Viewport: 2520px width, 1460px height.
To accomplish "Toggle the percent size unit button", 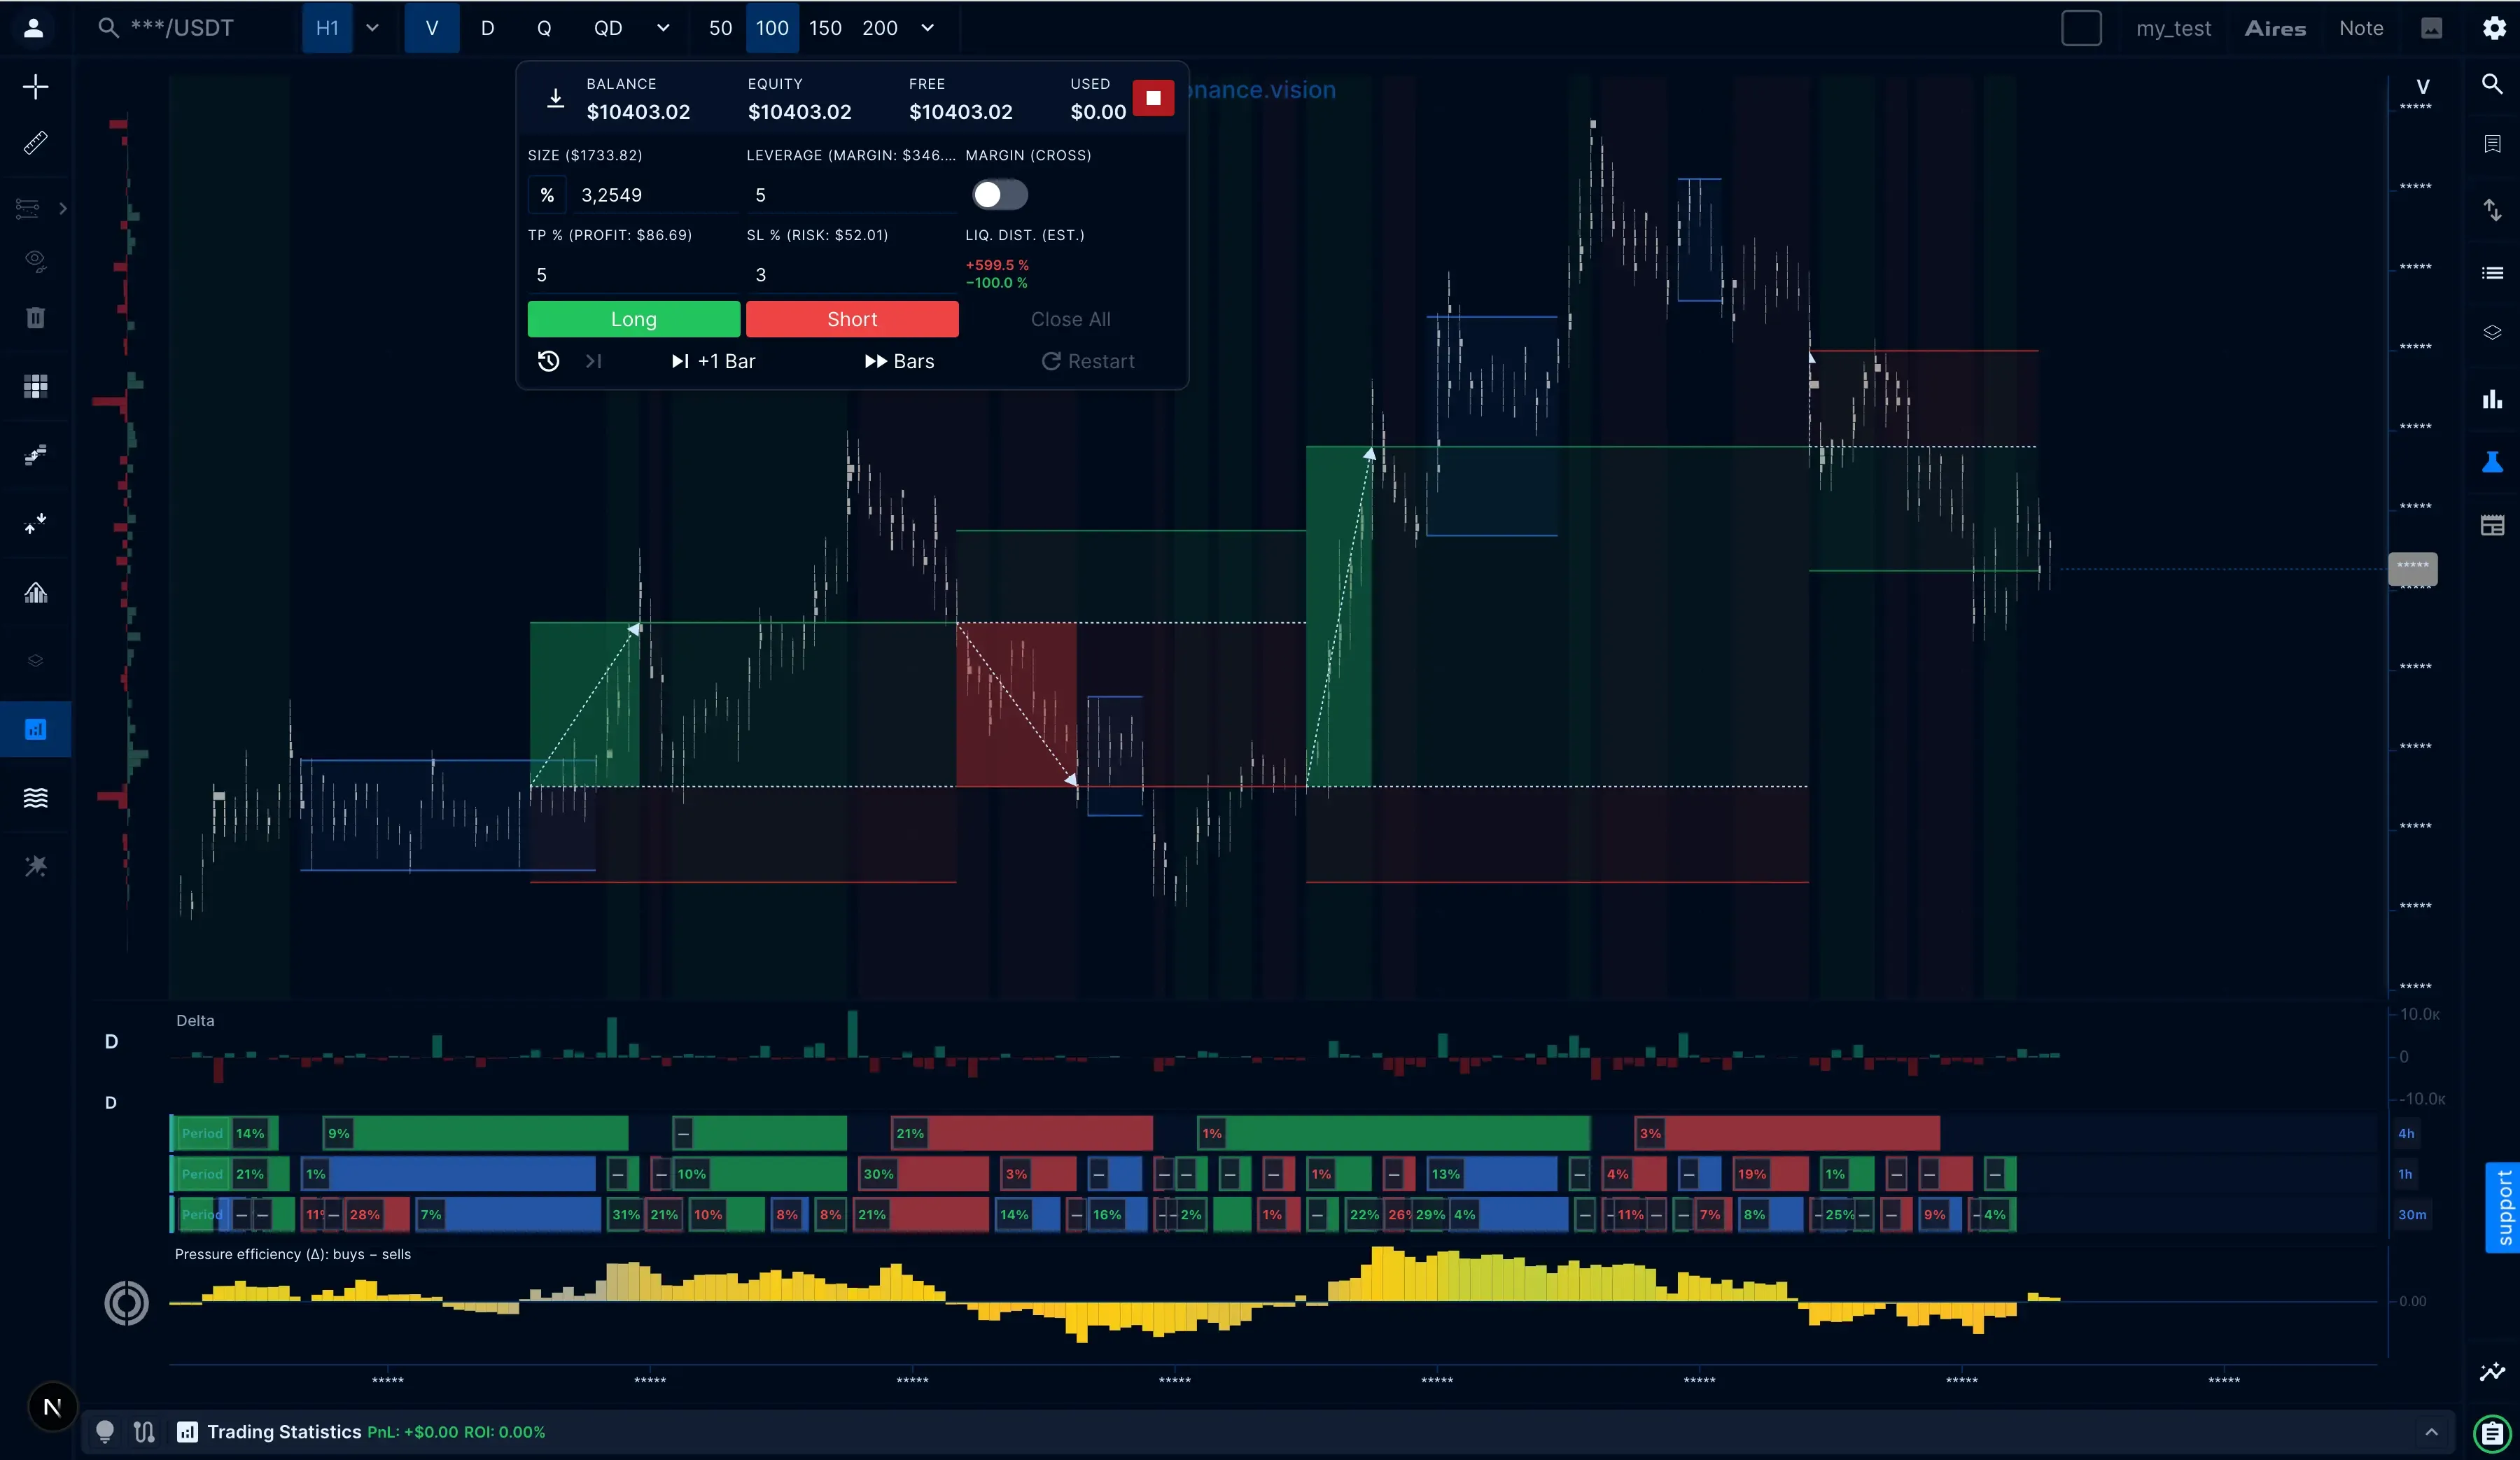I will point(547,195).
